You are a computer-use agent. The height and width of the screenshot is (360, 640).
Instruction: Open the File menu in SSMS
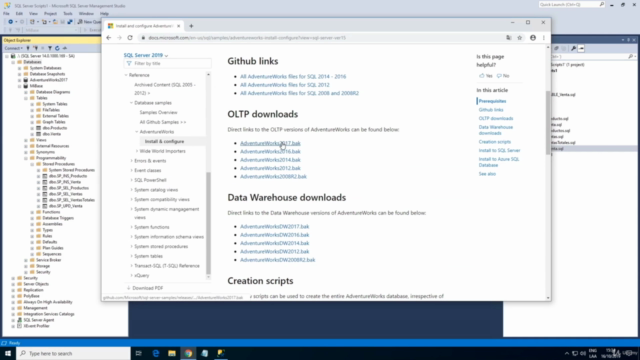[x=7, y=13]
